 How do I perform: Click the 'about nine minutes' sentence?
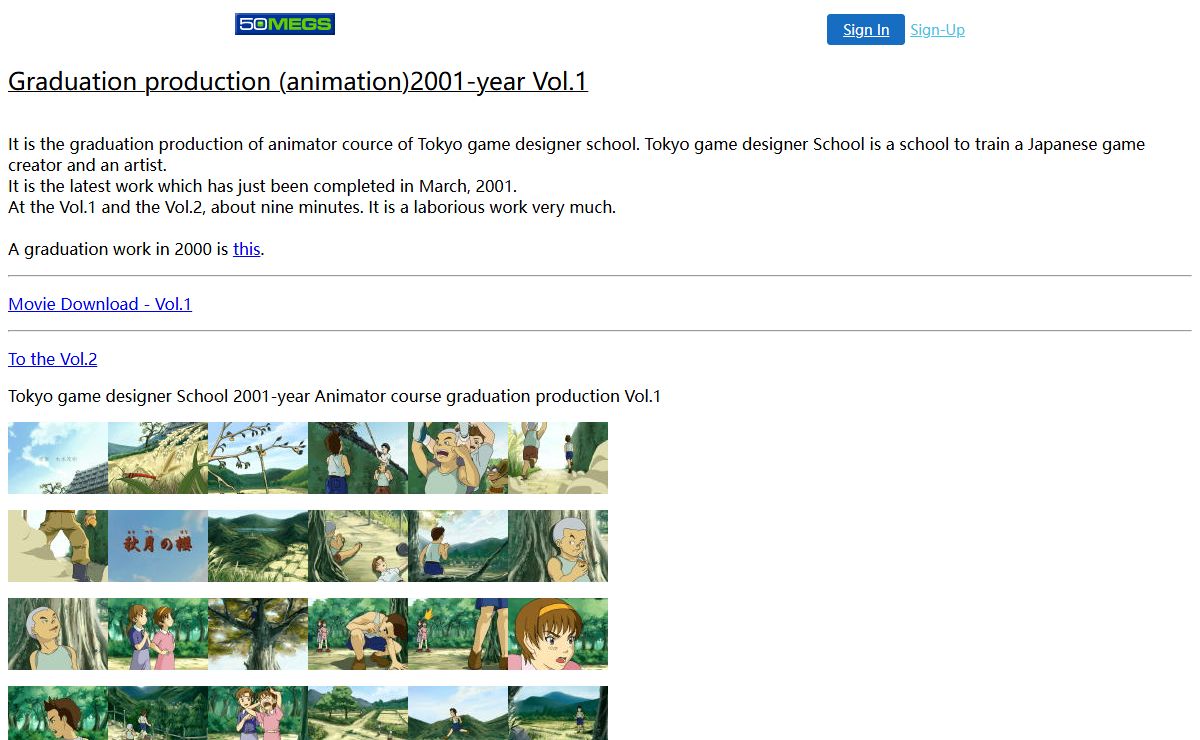tap(312, 207)
